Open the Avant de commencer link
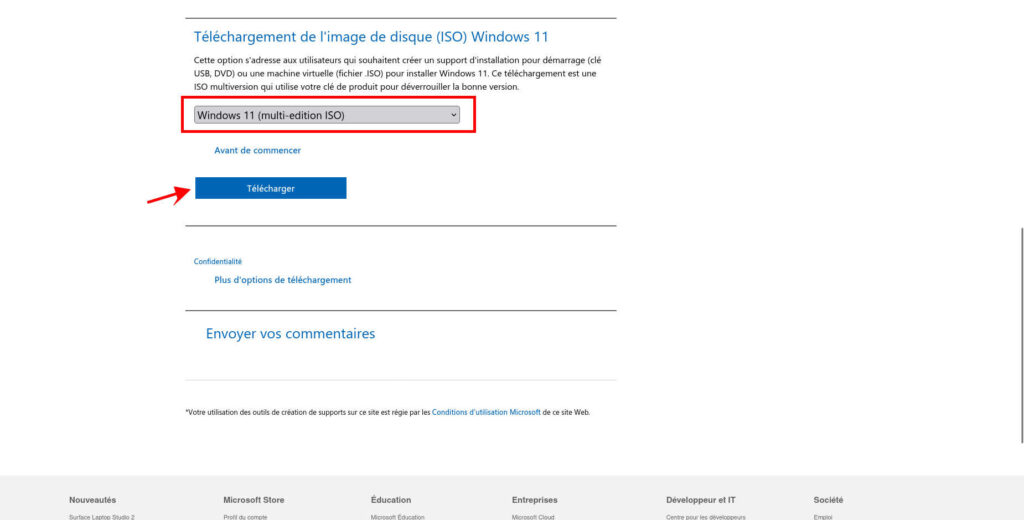The height and width of the screenshot is (520, 1024). [x=257, y=150]
